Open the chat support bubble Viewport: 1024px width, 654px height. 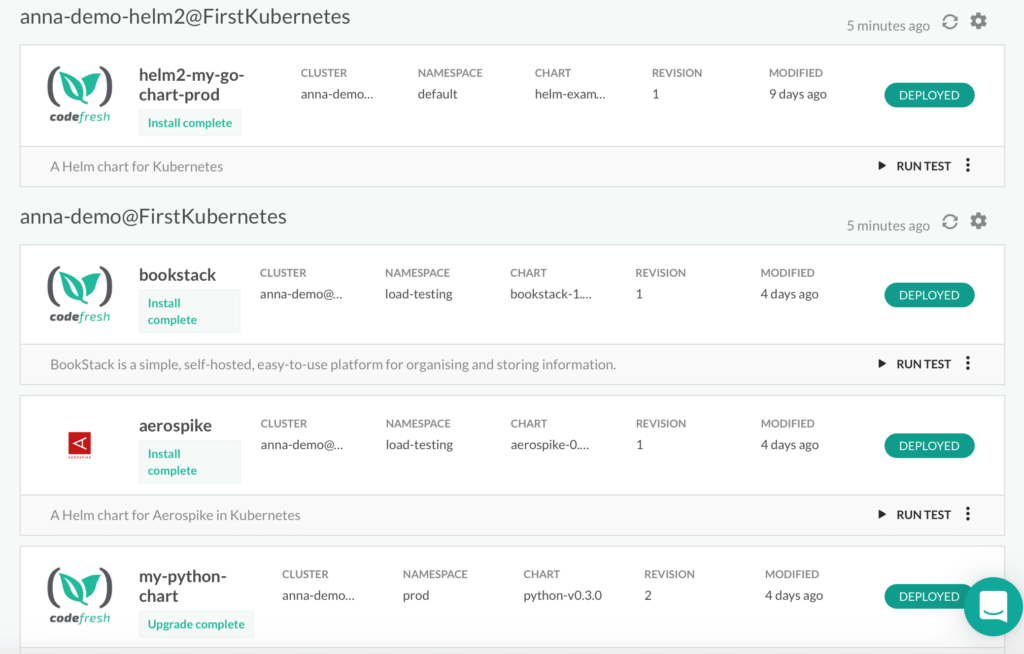click(x=993, y=606)
